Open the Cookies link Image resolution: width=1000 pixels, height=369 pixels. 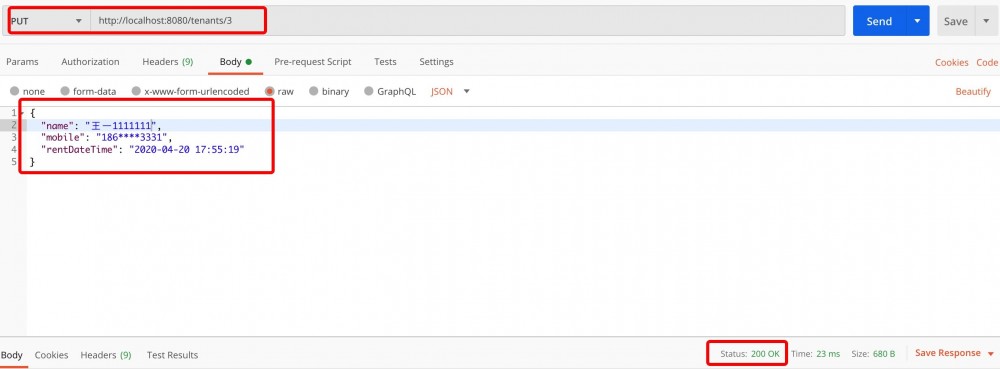tap(952, 62)
